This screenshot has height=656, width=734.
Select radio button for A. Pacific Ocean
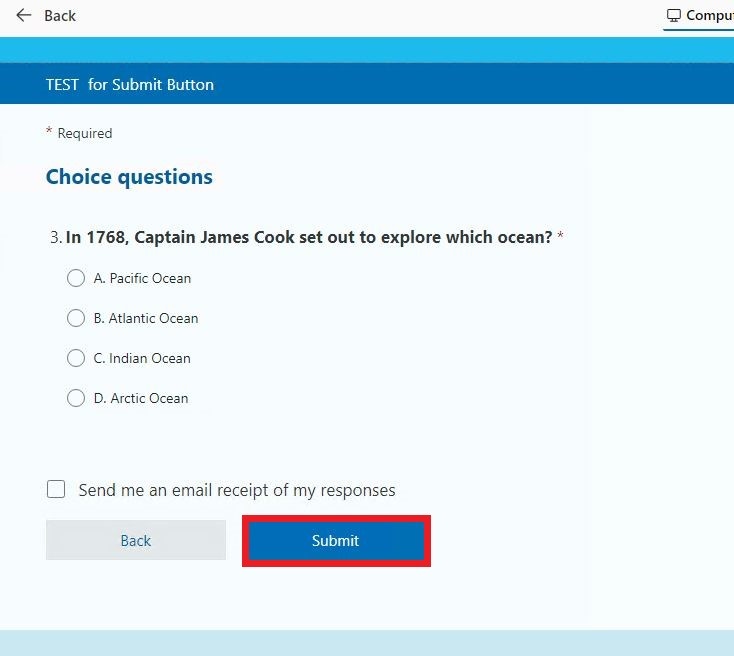point(76,278)
